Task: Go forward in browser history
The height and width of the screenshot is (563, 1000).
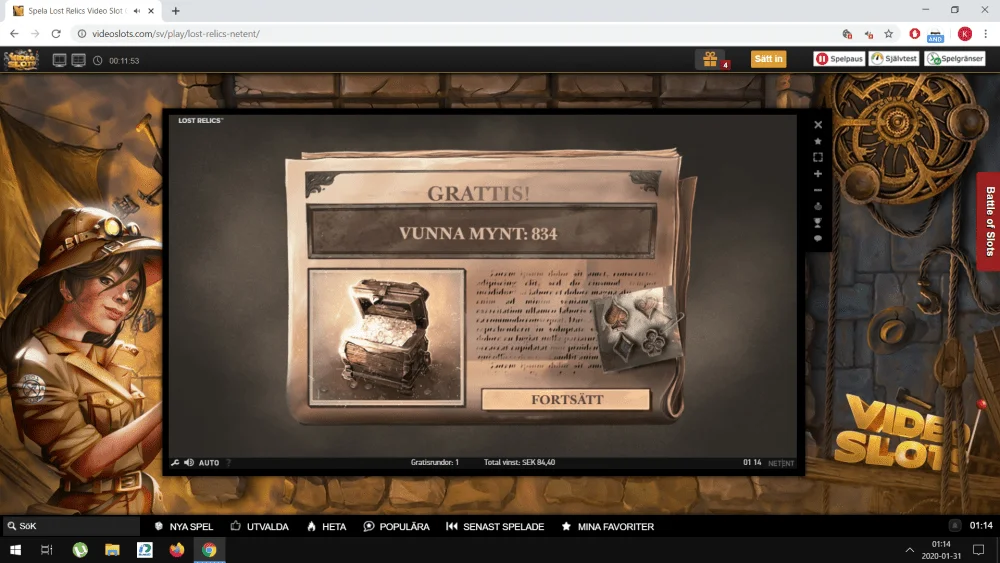Action: 35,34
